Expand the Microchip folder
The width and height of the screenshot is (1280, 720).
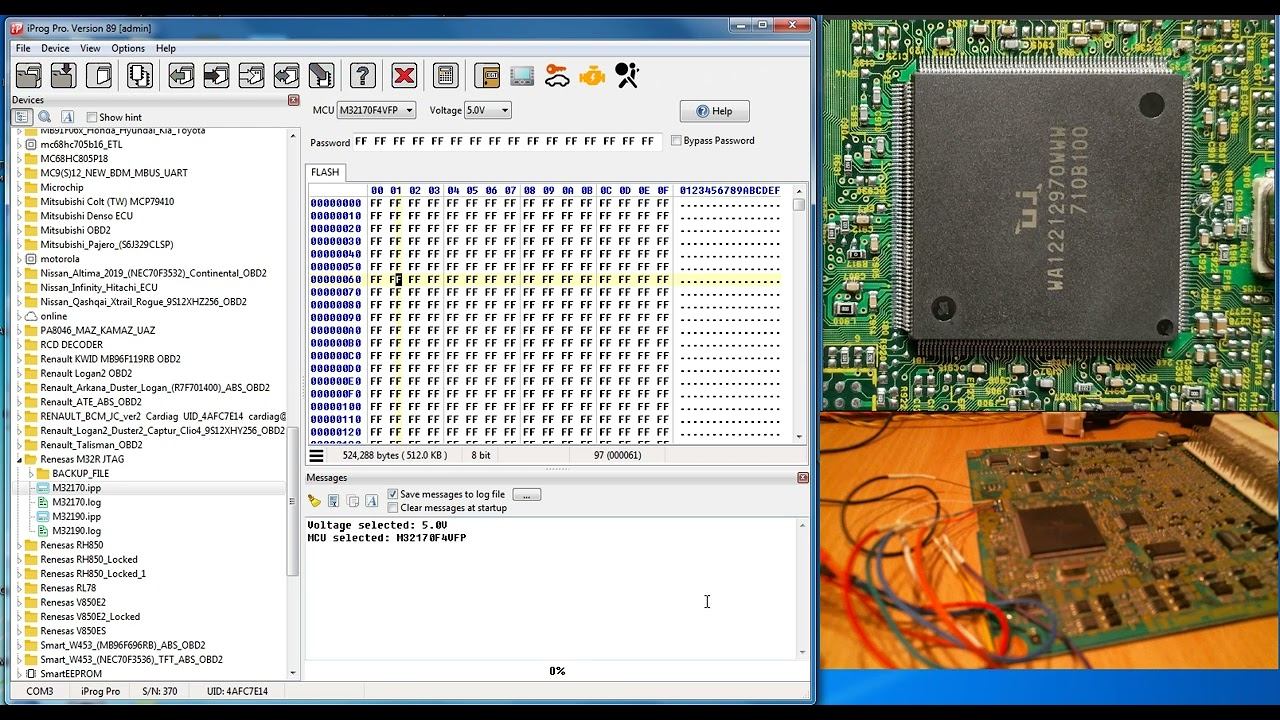19,187
